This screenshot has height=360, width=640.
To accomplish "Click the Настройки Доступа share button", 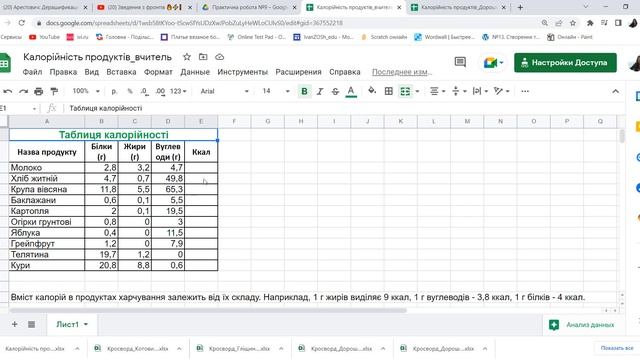I will 565,63.
